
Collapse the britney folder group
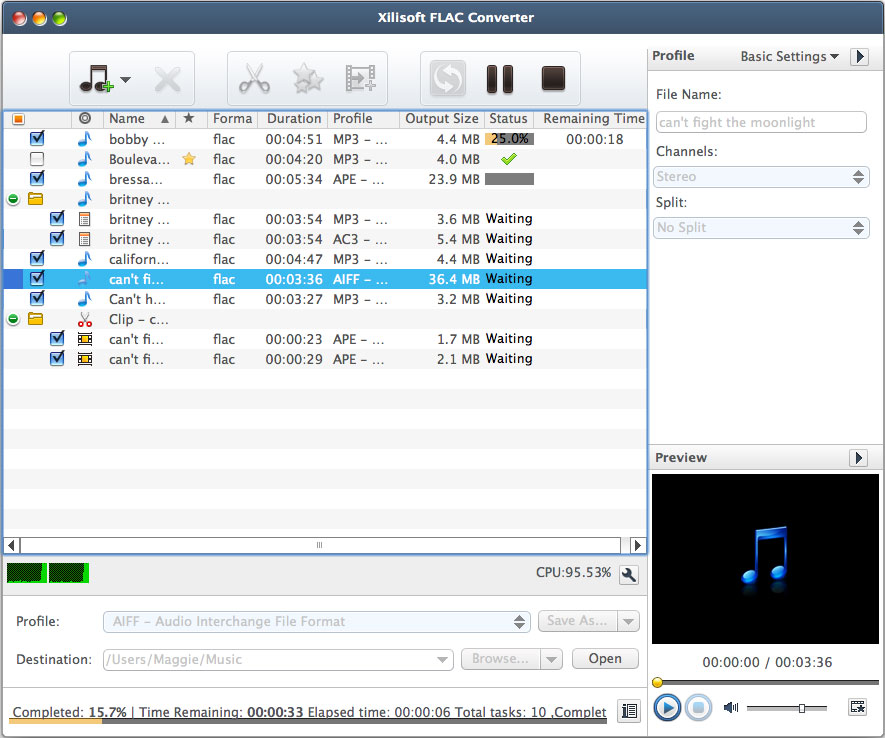point(13,199)
